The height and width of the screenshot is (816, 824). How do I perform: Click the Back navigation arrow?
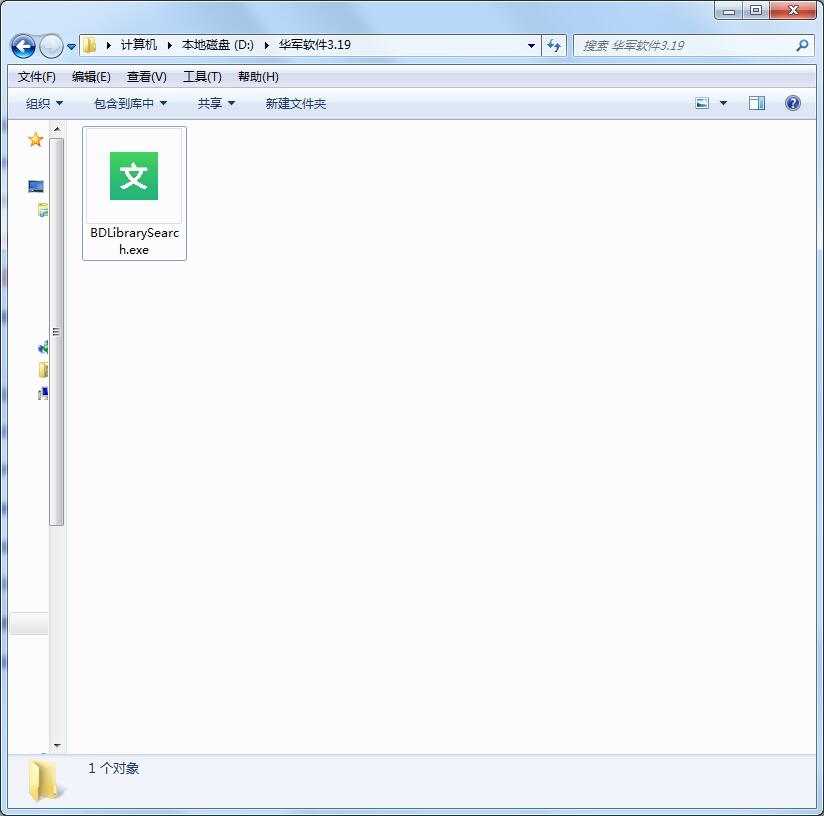23,46
